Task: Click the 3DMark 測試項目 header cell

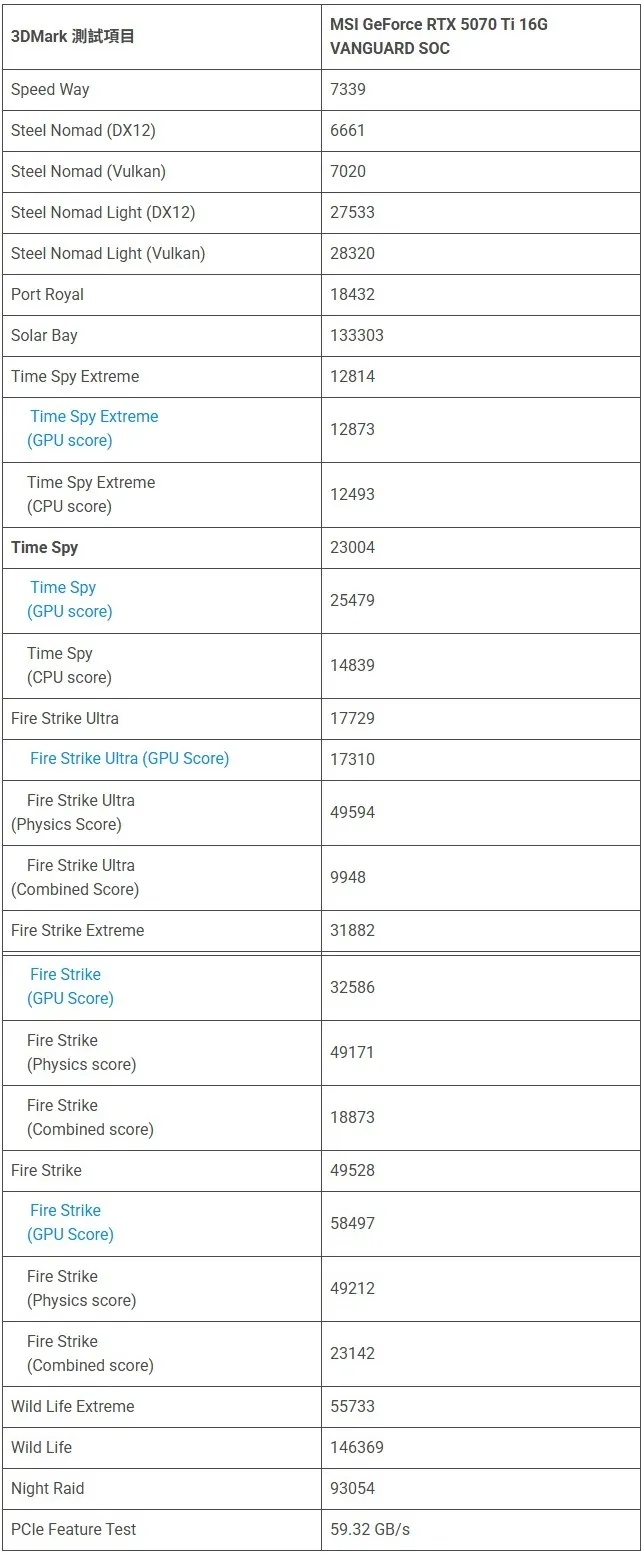Action: pyautogui.click(x=73, y=37)
